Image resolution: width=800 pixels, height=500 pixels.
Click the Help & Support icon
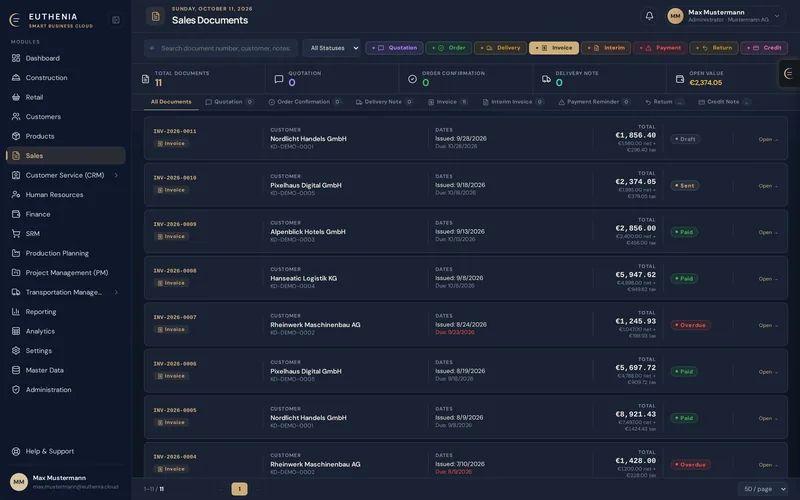[x=16, y=451]
